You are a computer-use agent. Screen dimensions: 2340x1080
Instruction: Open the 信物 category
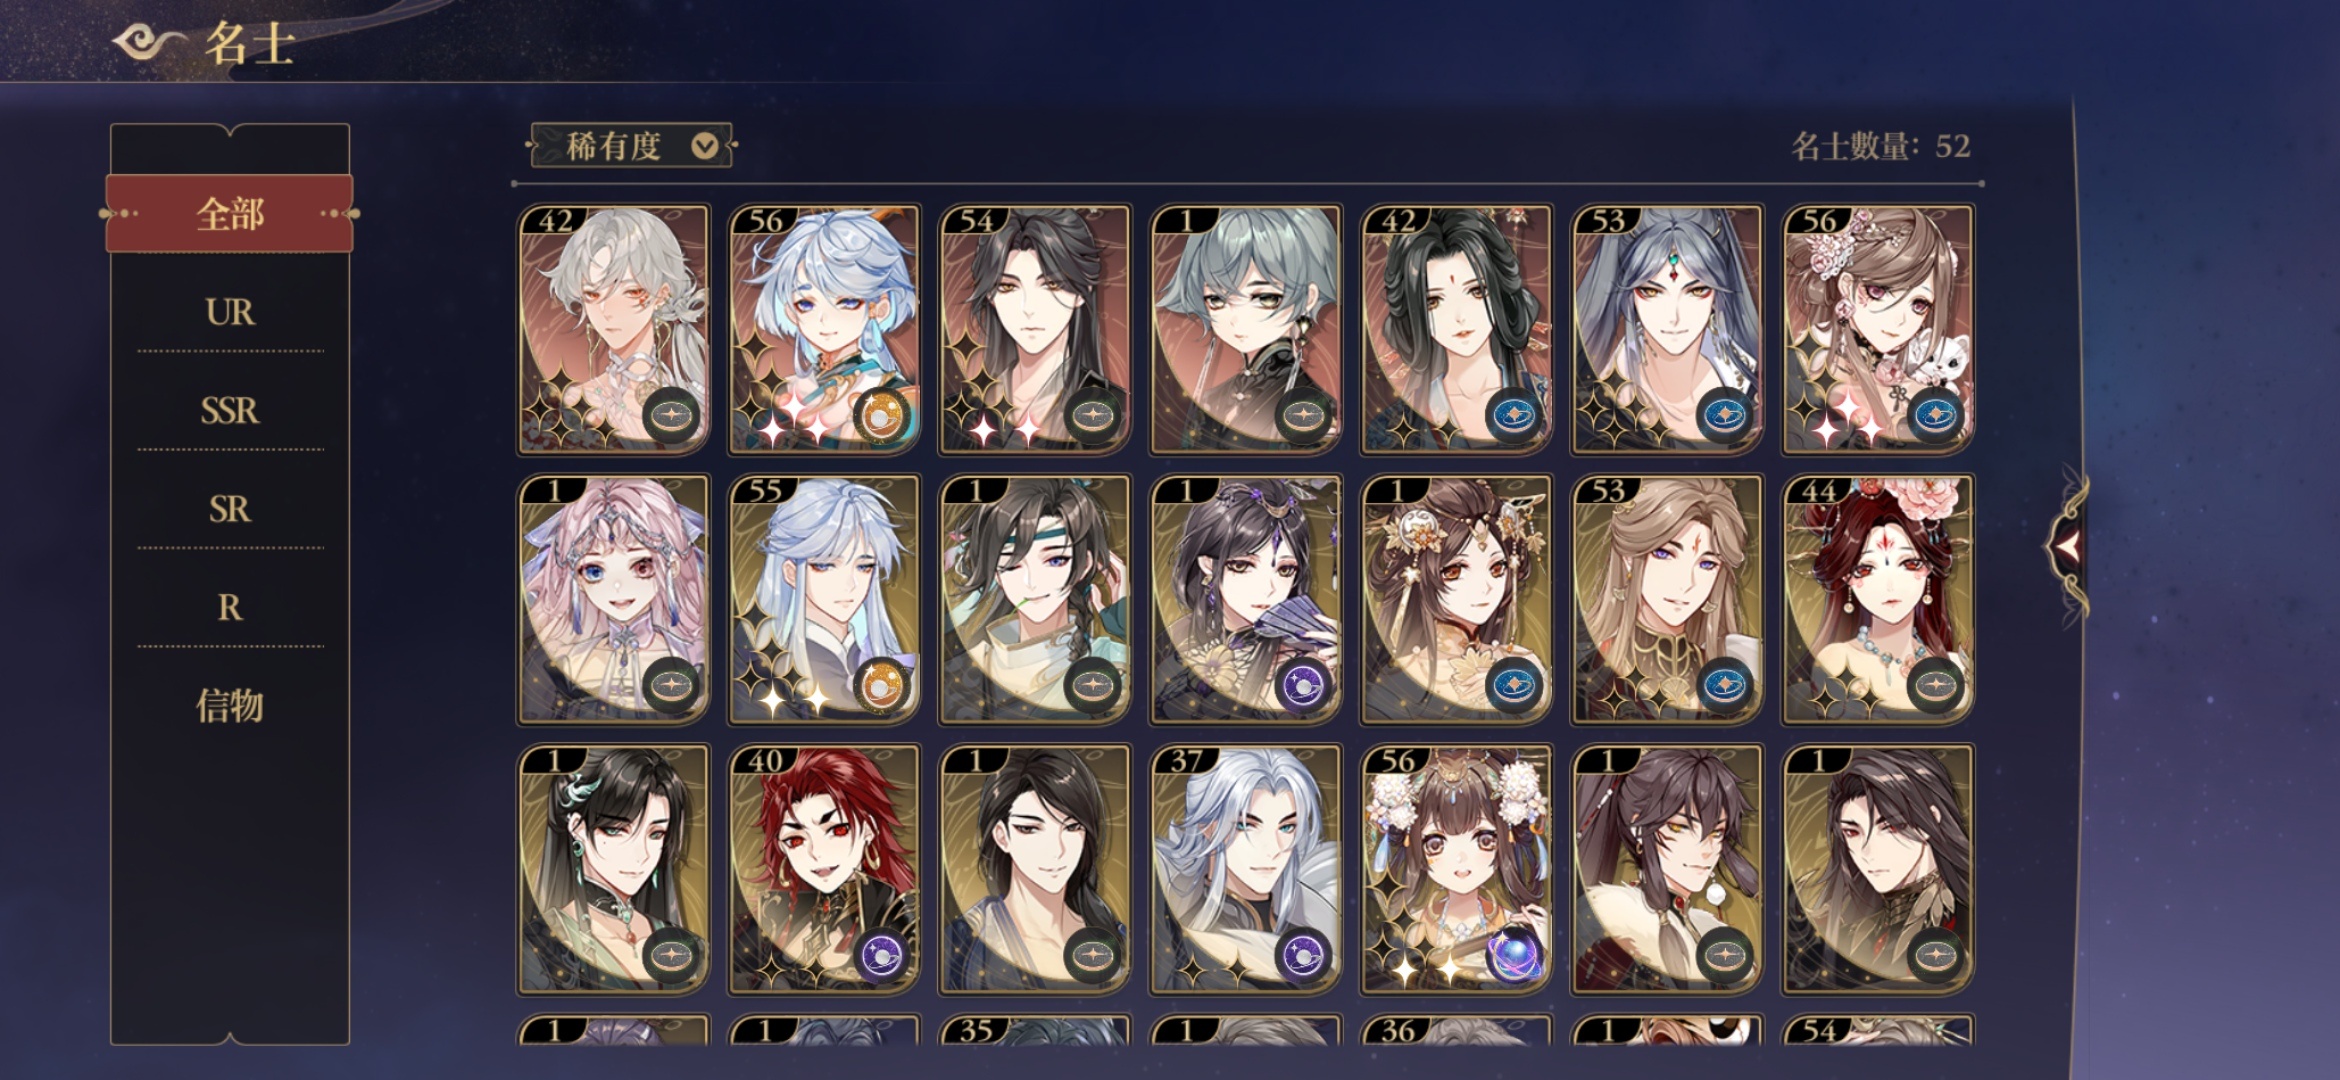click(x=230, y=706)
